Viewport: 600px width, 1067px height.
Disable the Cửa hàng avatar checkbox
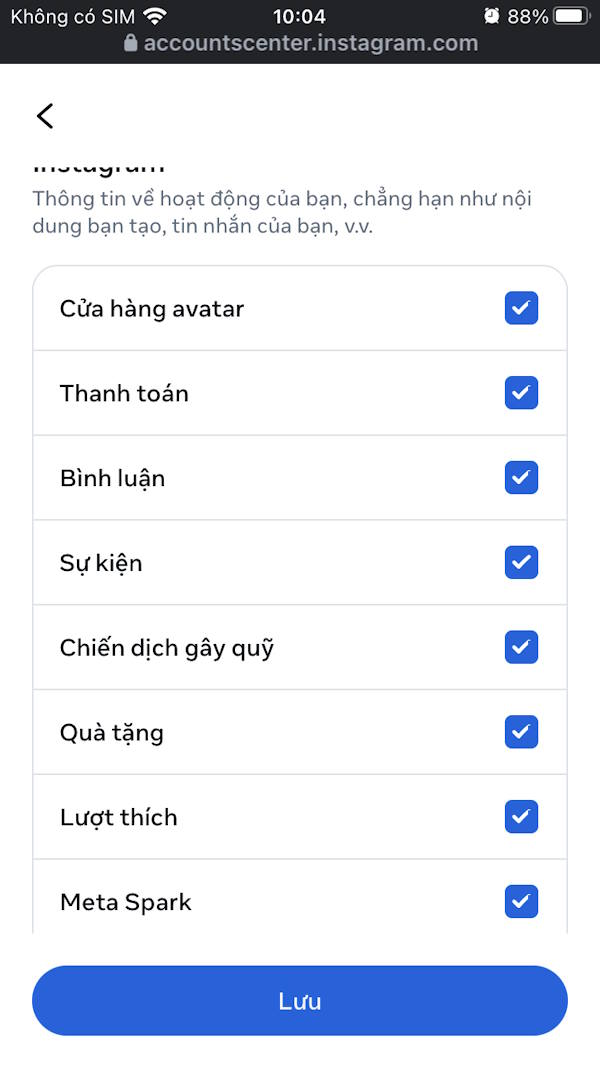(521, 308)
